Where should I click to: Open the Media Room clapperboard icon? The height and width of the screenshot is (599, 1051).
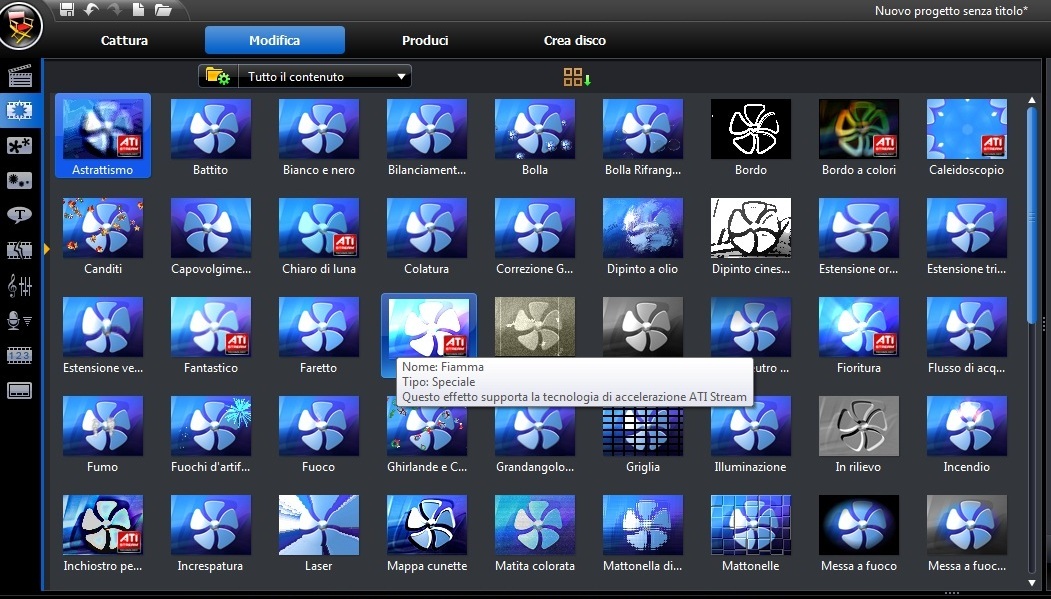coord(20,76)
